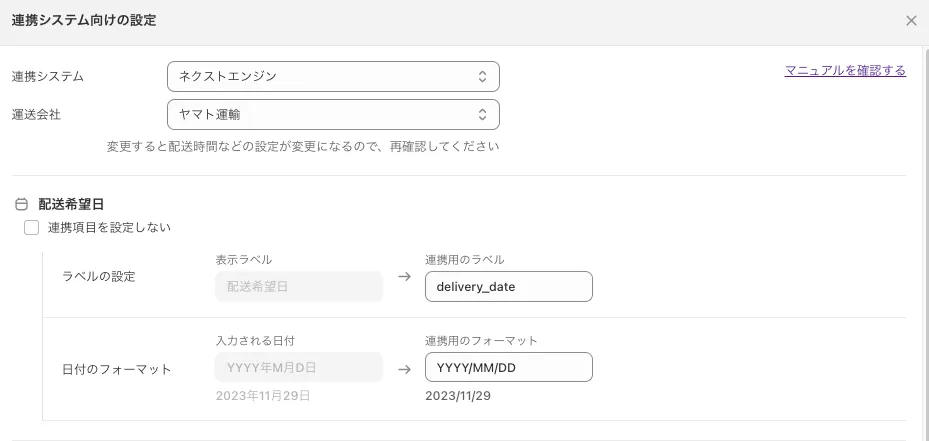Click the arrow icon in ラベルの設定 row

tap(404, 277)
